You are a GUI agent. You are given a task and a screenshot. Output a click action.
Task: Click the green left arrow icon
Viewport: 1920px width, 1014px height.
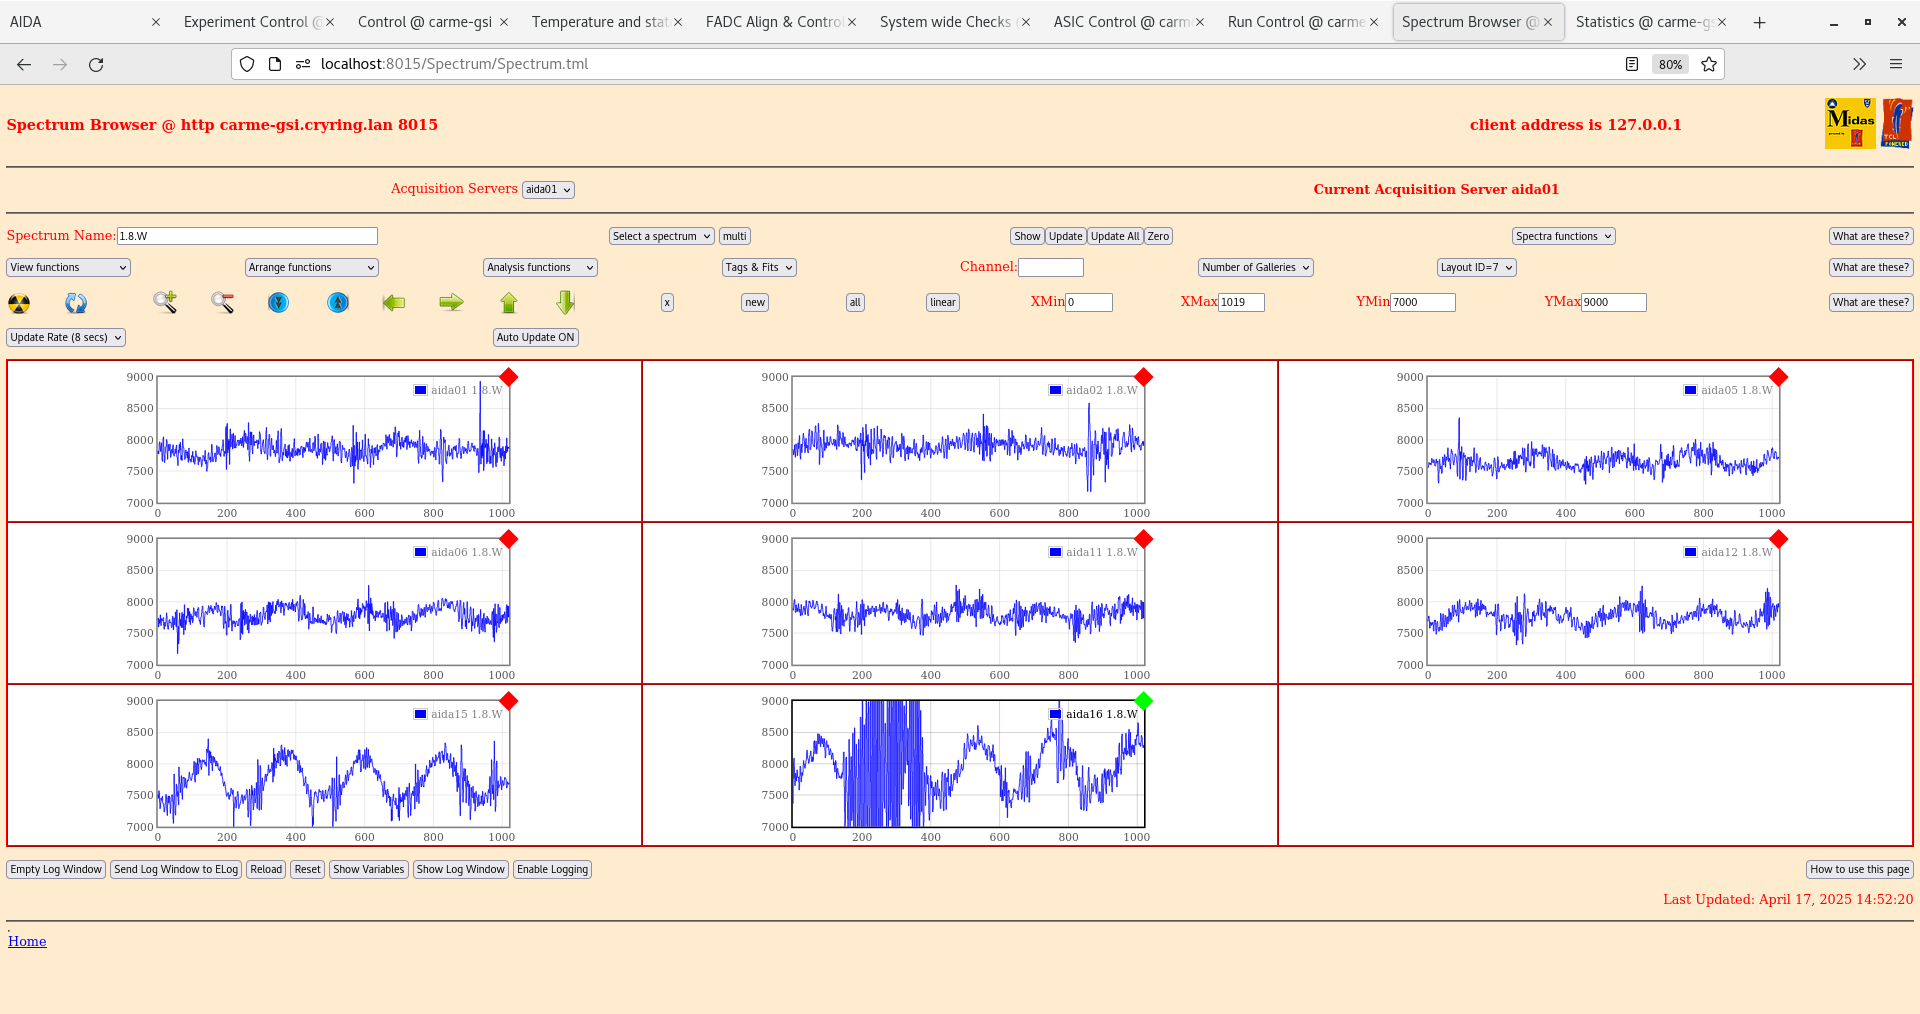click(x=394, y=302)
